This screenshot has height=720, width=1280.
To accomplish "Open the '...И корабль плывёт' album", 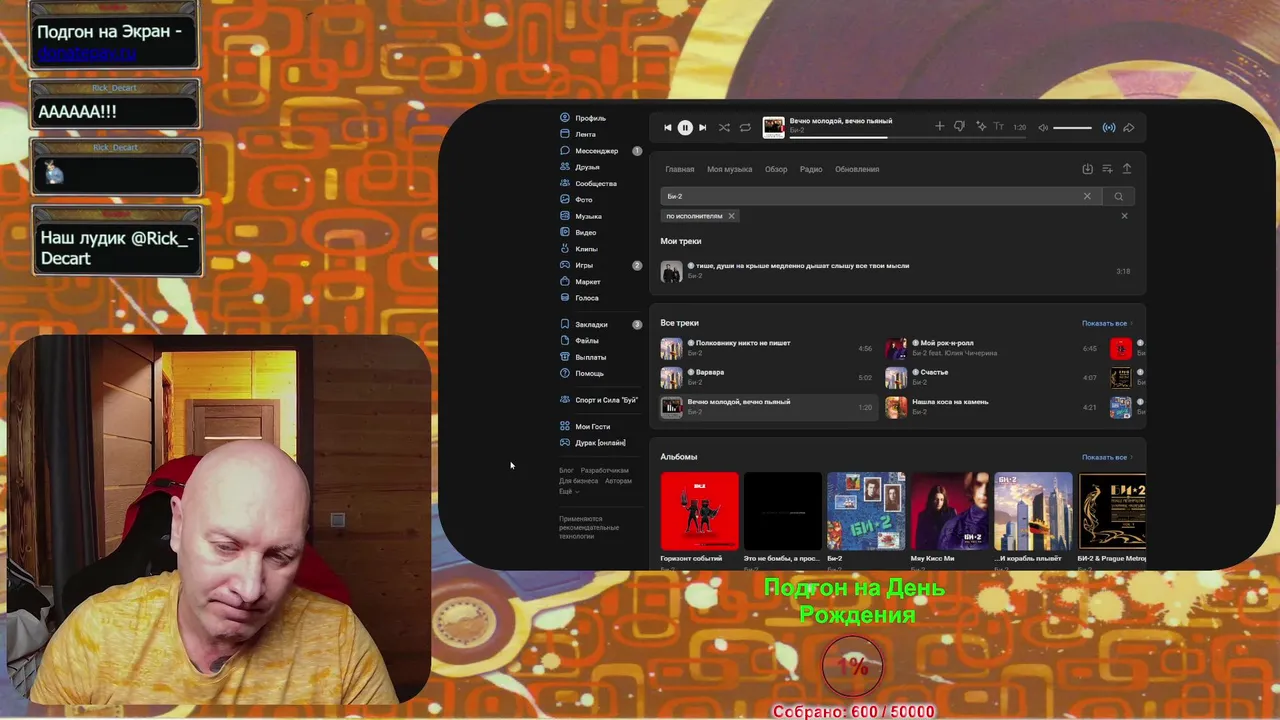I will (x=1033, y=511).
